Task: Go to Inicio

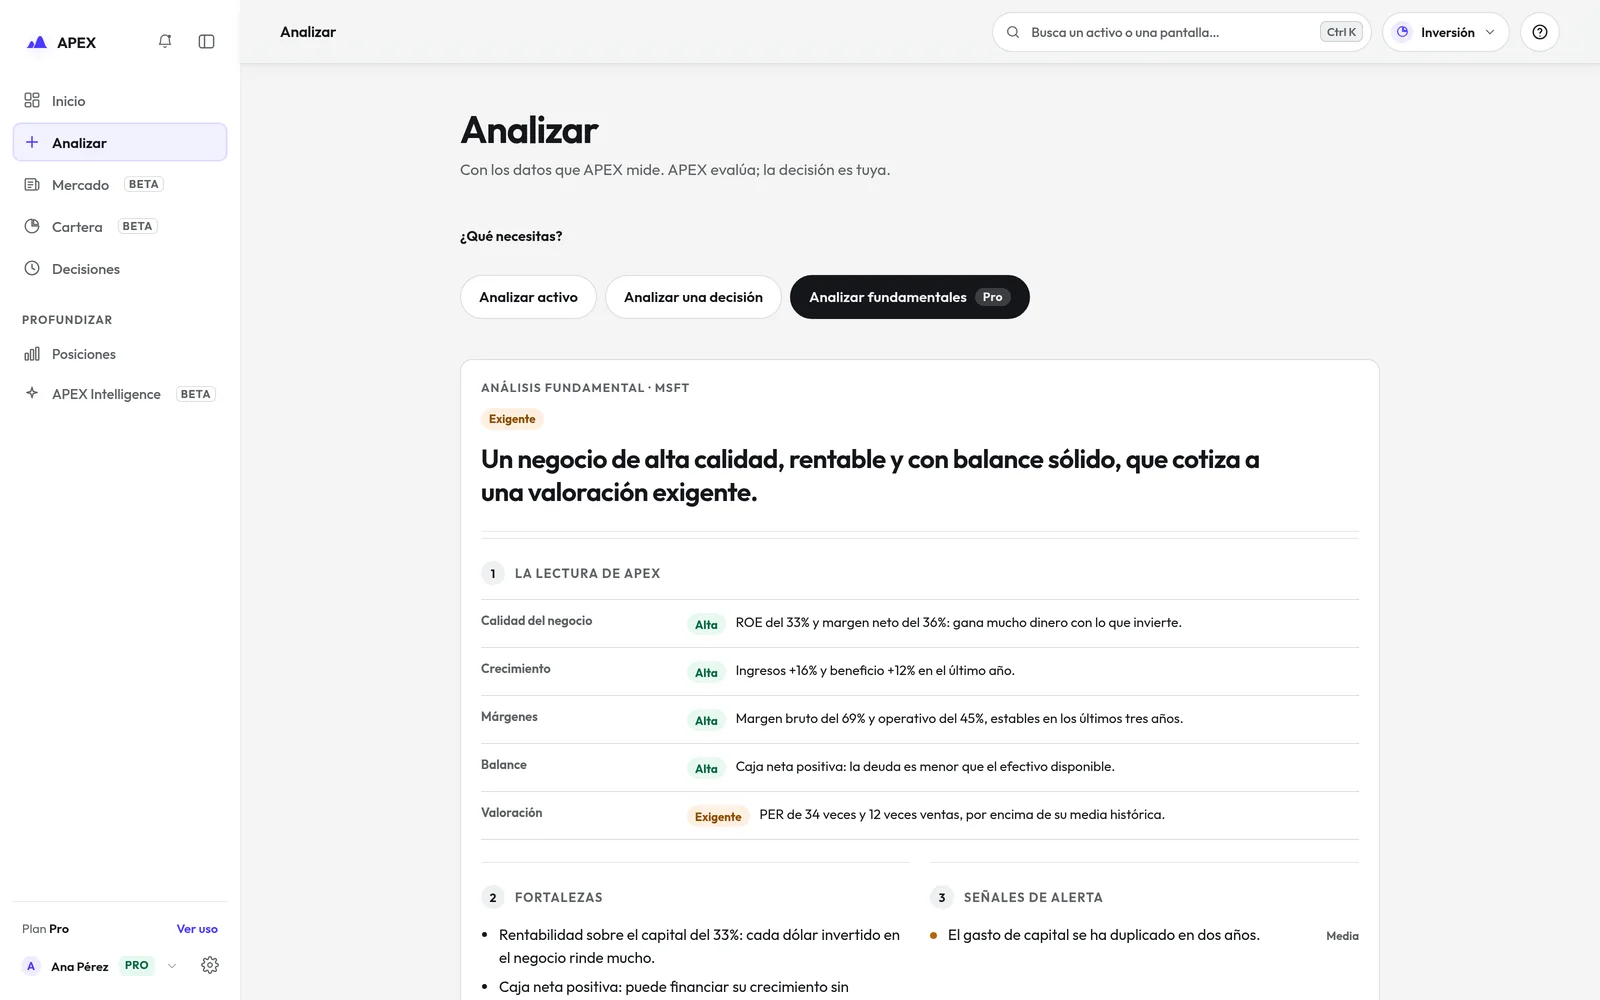Action: coord(120,101)
